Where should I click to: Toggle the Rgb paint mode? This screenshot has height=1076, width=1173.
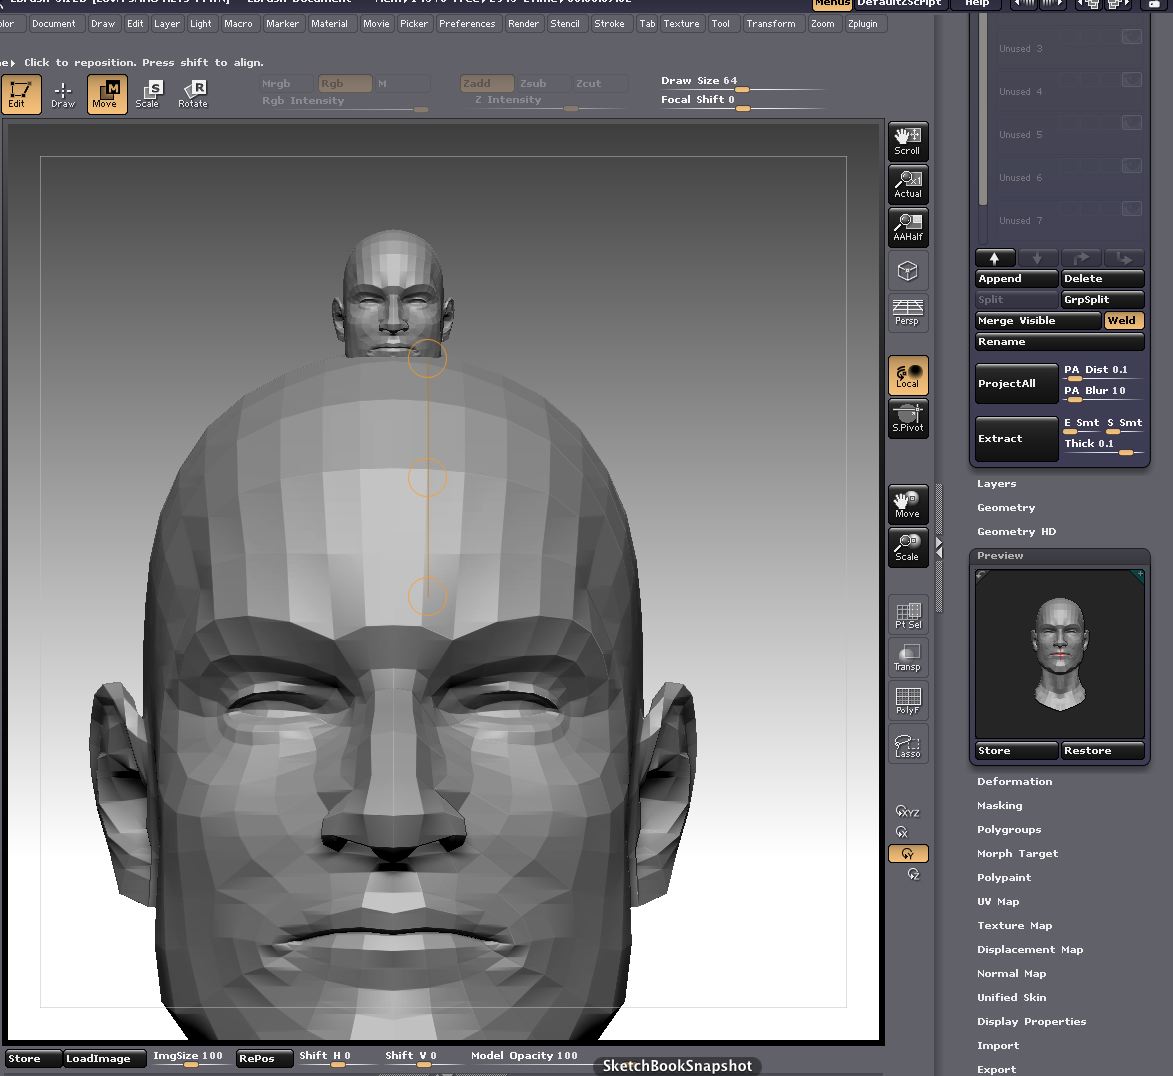tap(344, 83)
